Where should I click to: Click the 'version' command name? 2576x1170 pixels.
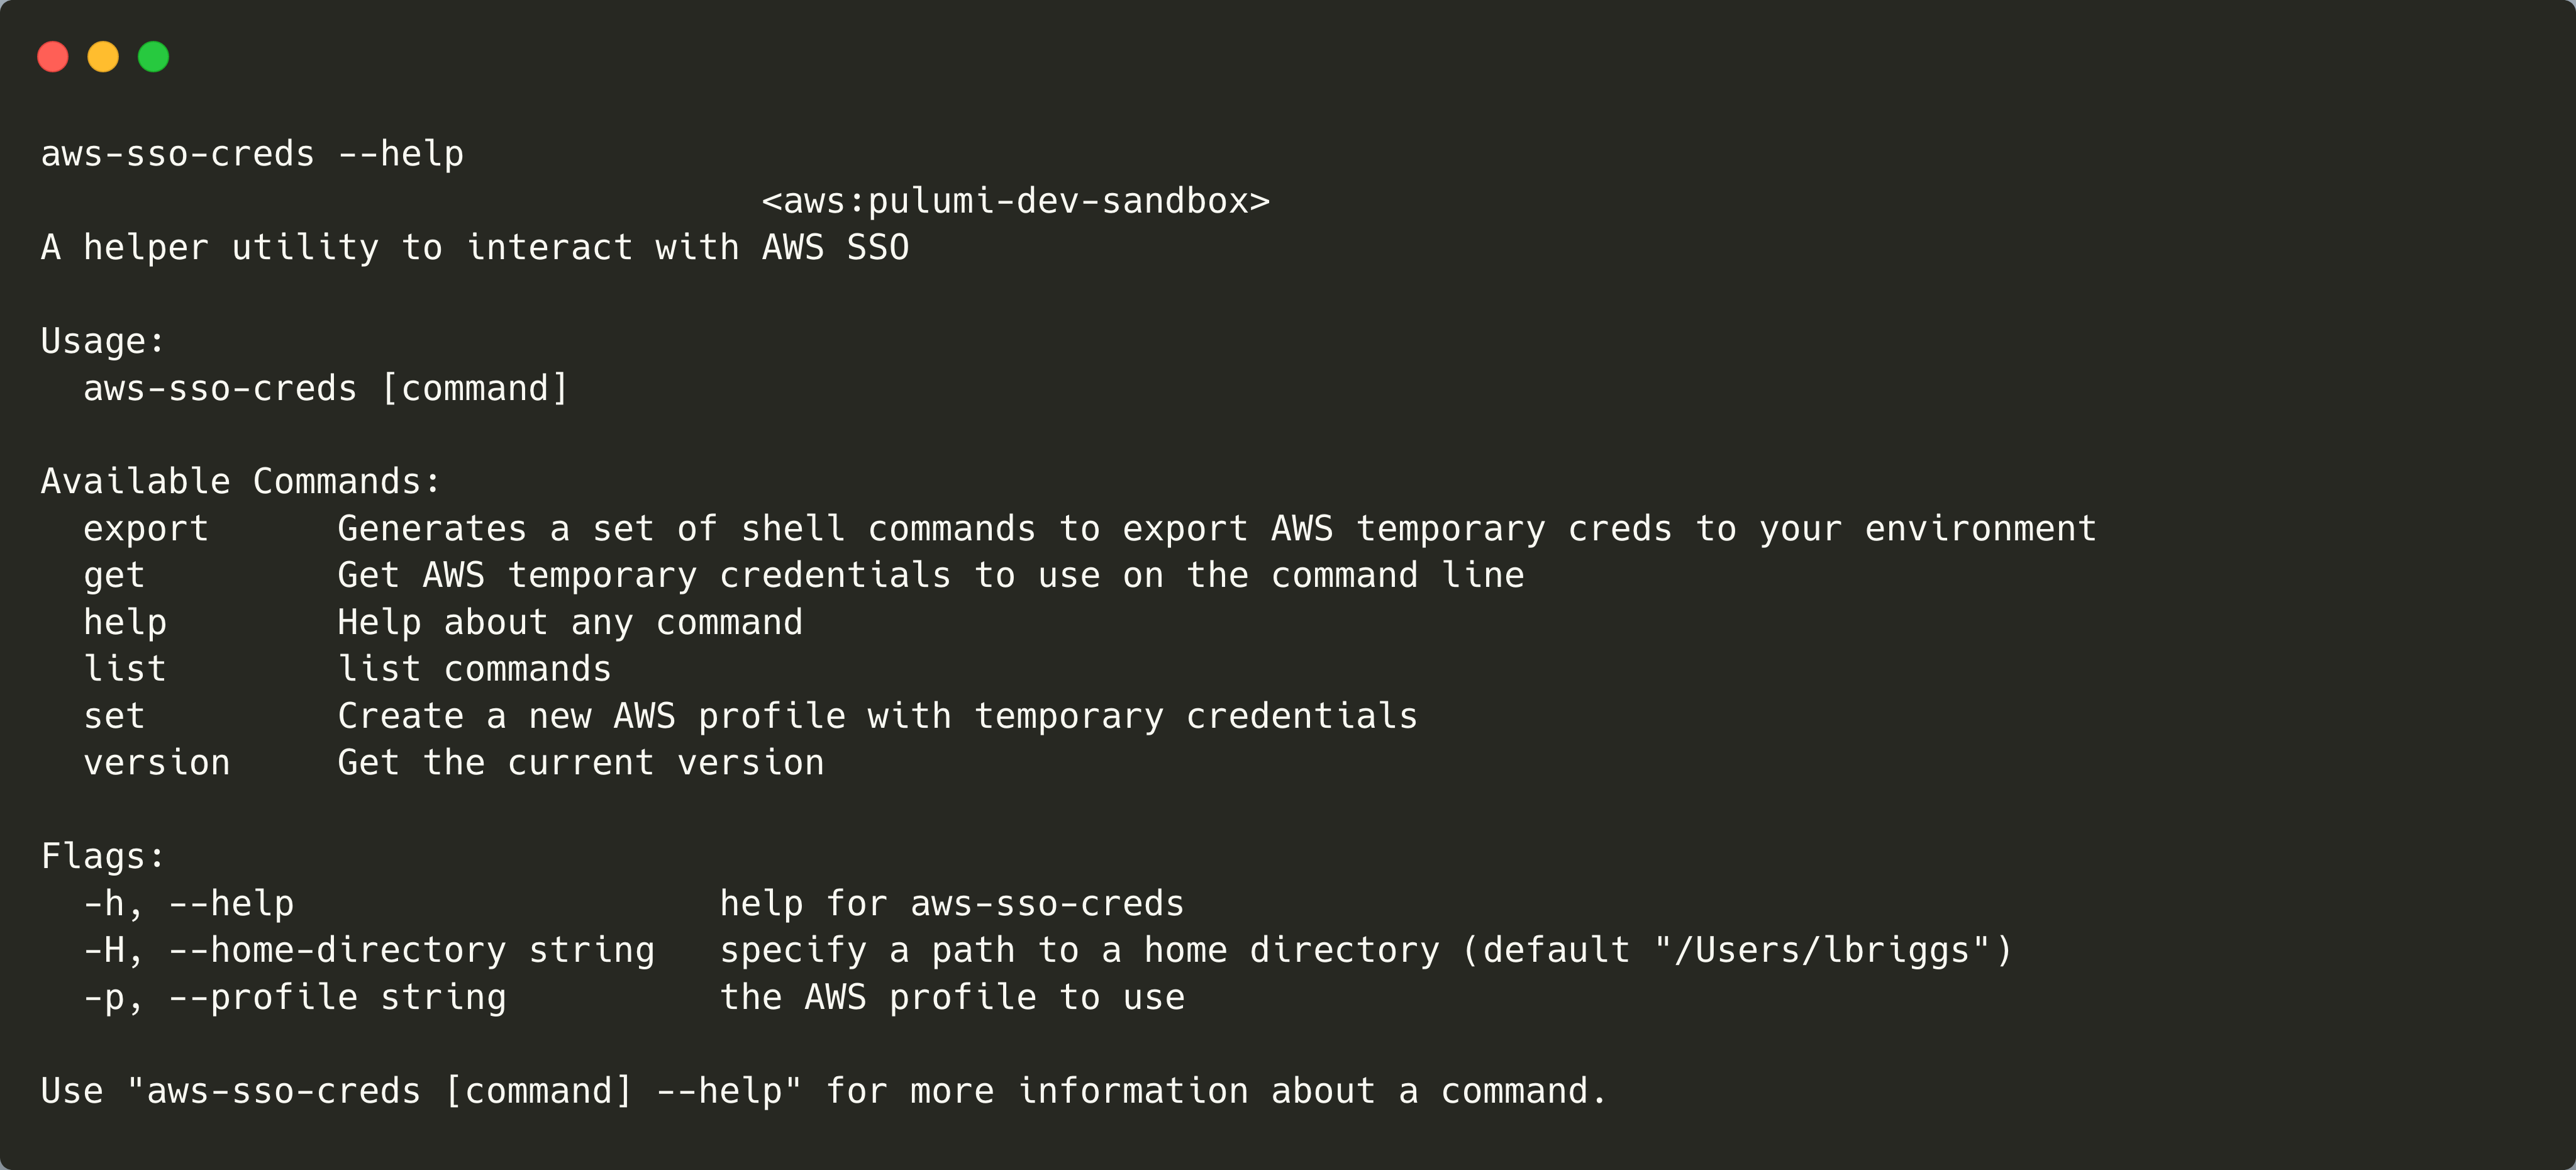[x=157, y=763]
